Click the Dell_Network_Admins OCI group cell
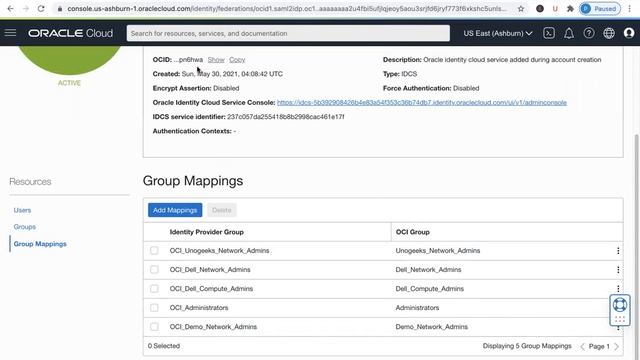 (x=428, y=269)
